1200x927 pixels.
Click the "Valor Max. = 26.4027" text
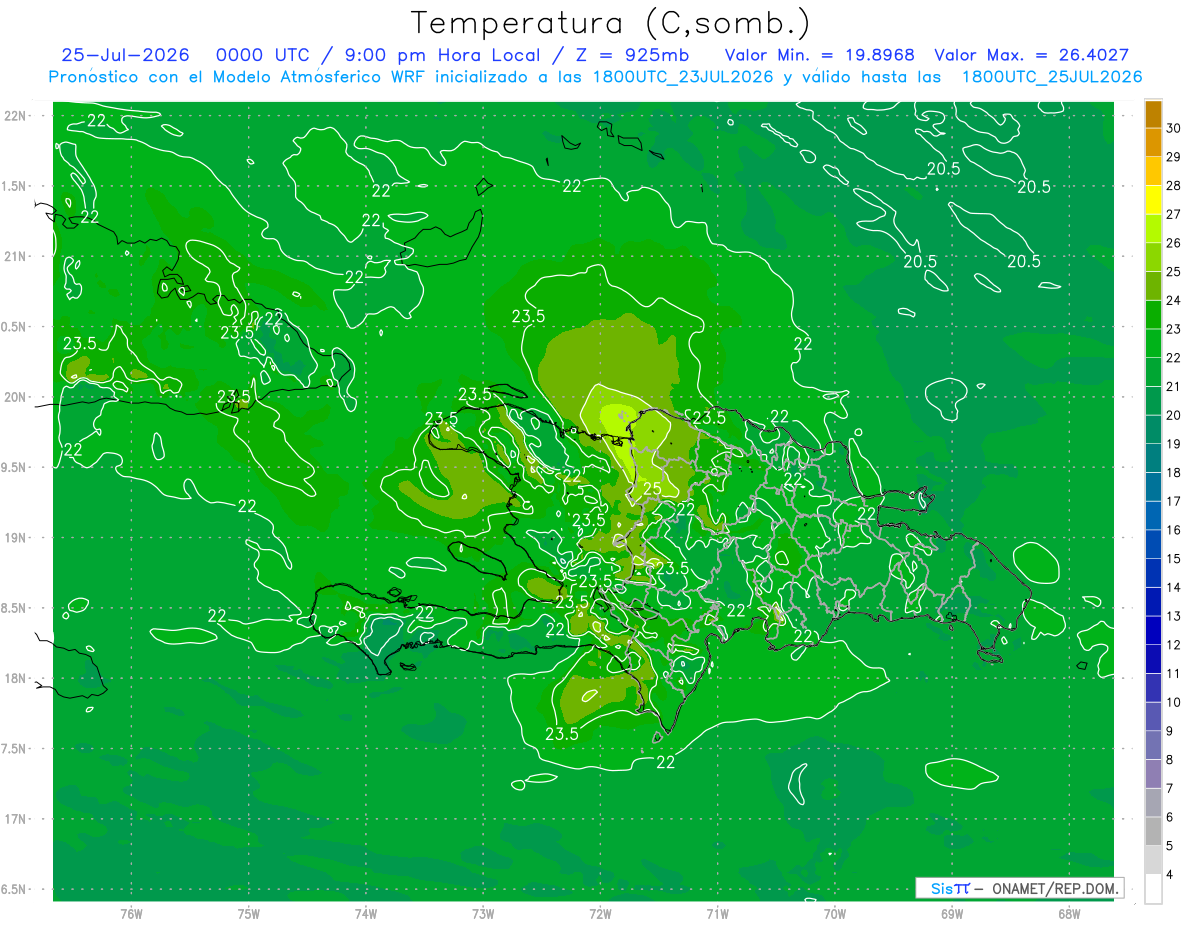1031,55
